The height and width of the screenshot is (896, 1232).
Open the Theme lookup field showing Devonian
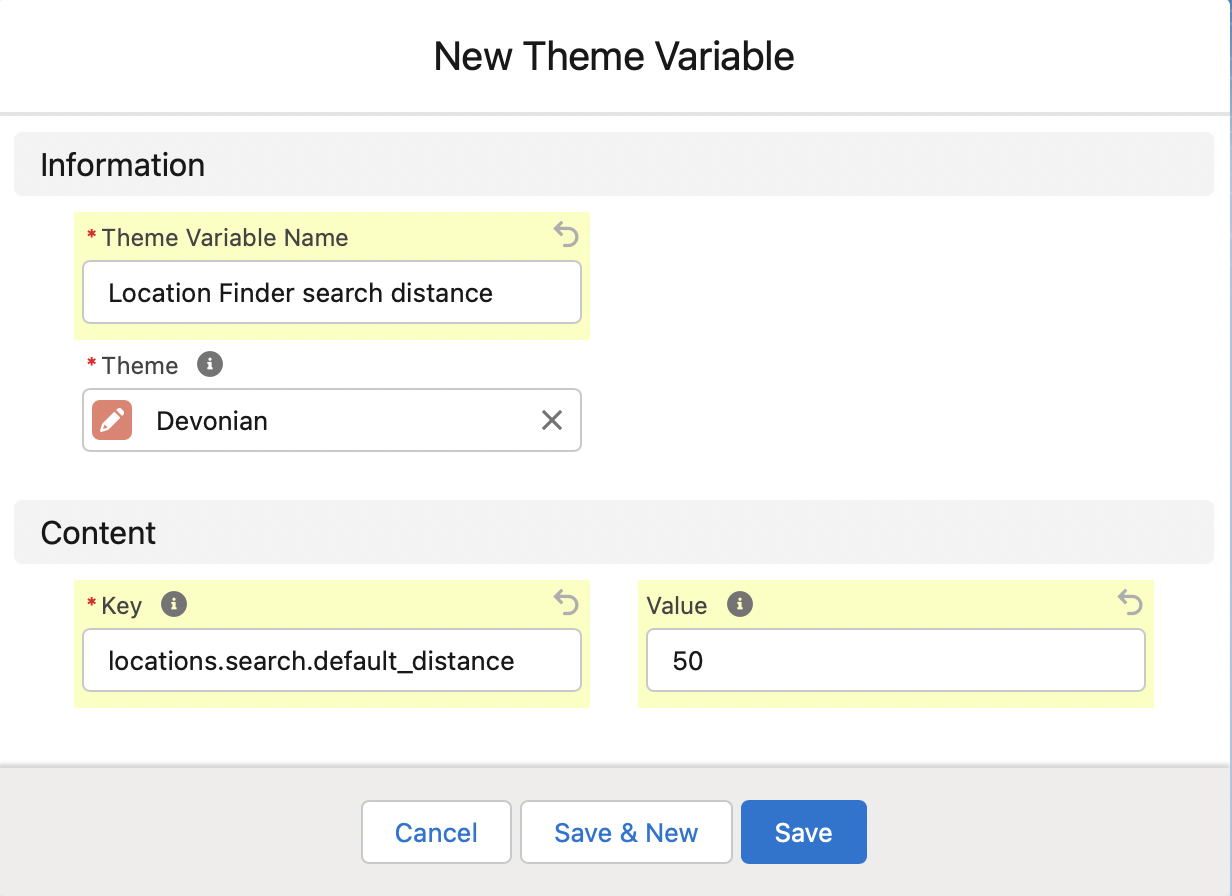(x=340, y=420)
